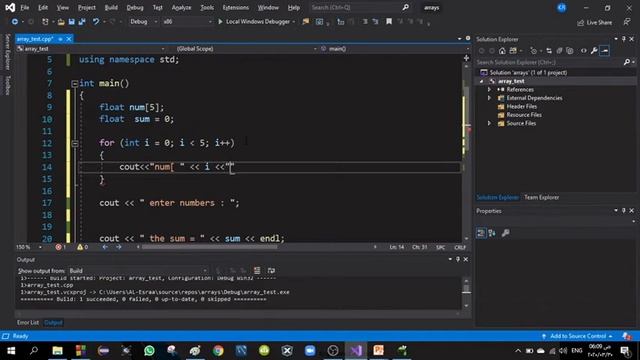Image resolution: width=640 pixels, height=360 pixels.
Task: Select the Resource Files folder
Action: click(x=524, y=115)
